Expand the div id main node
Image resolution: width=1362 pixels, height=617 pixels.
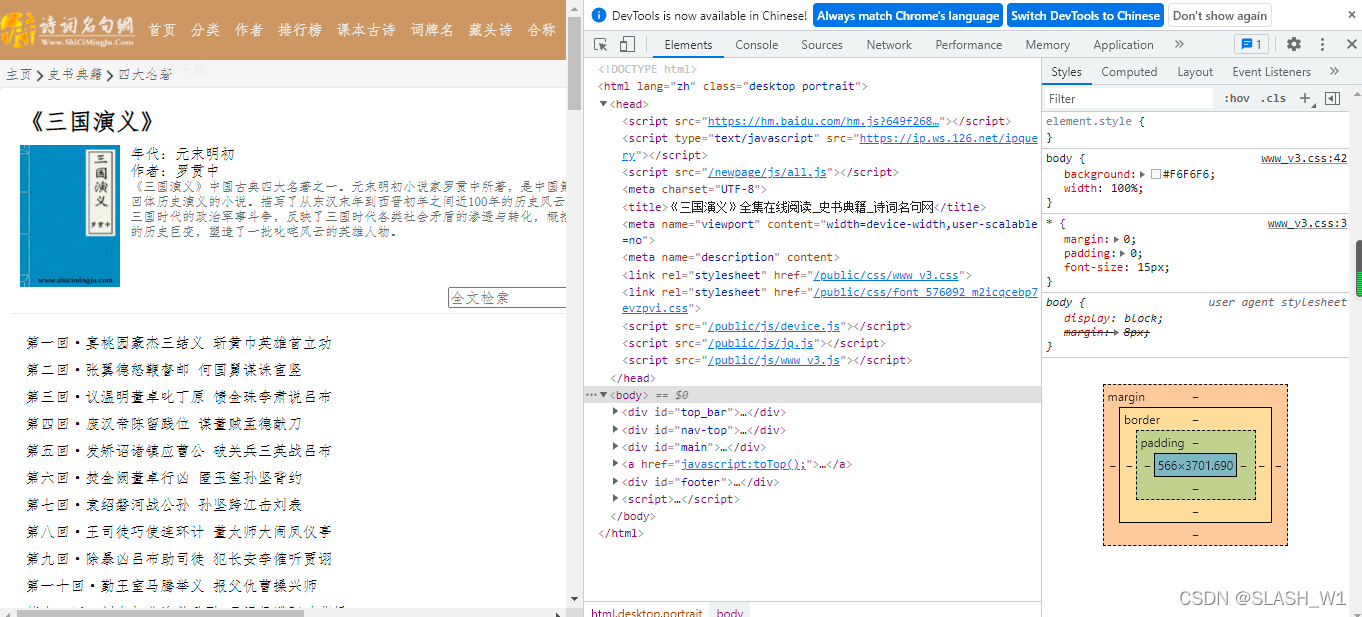coord(616,447)
